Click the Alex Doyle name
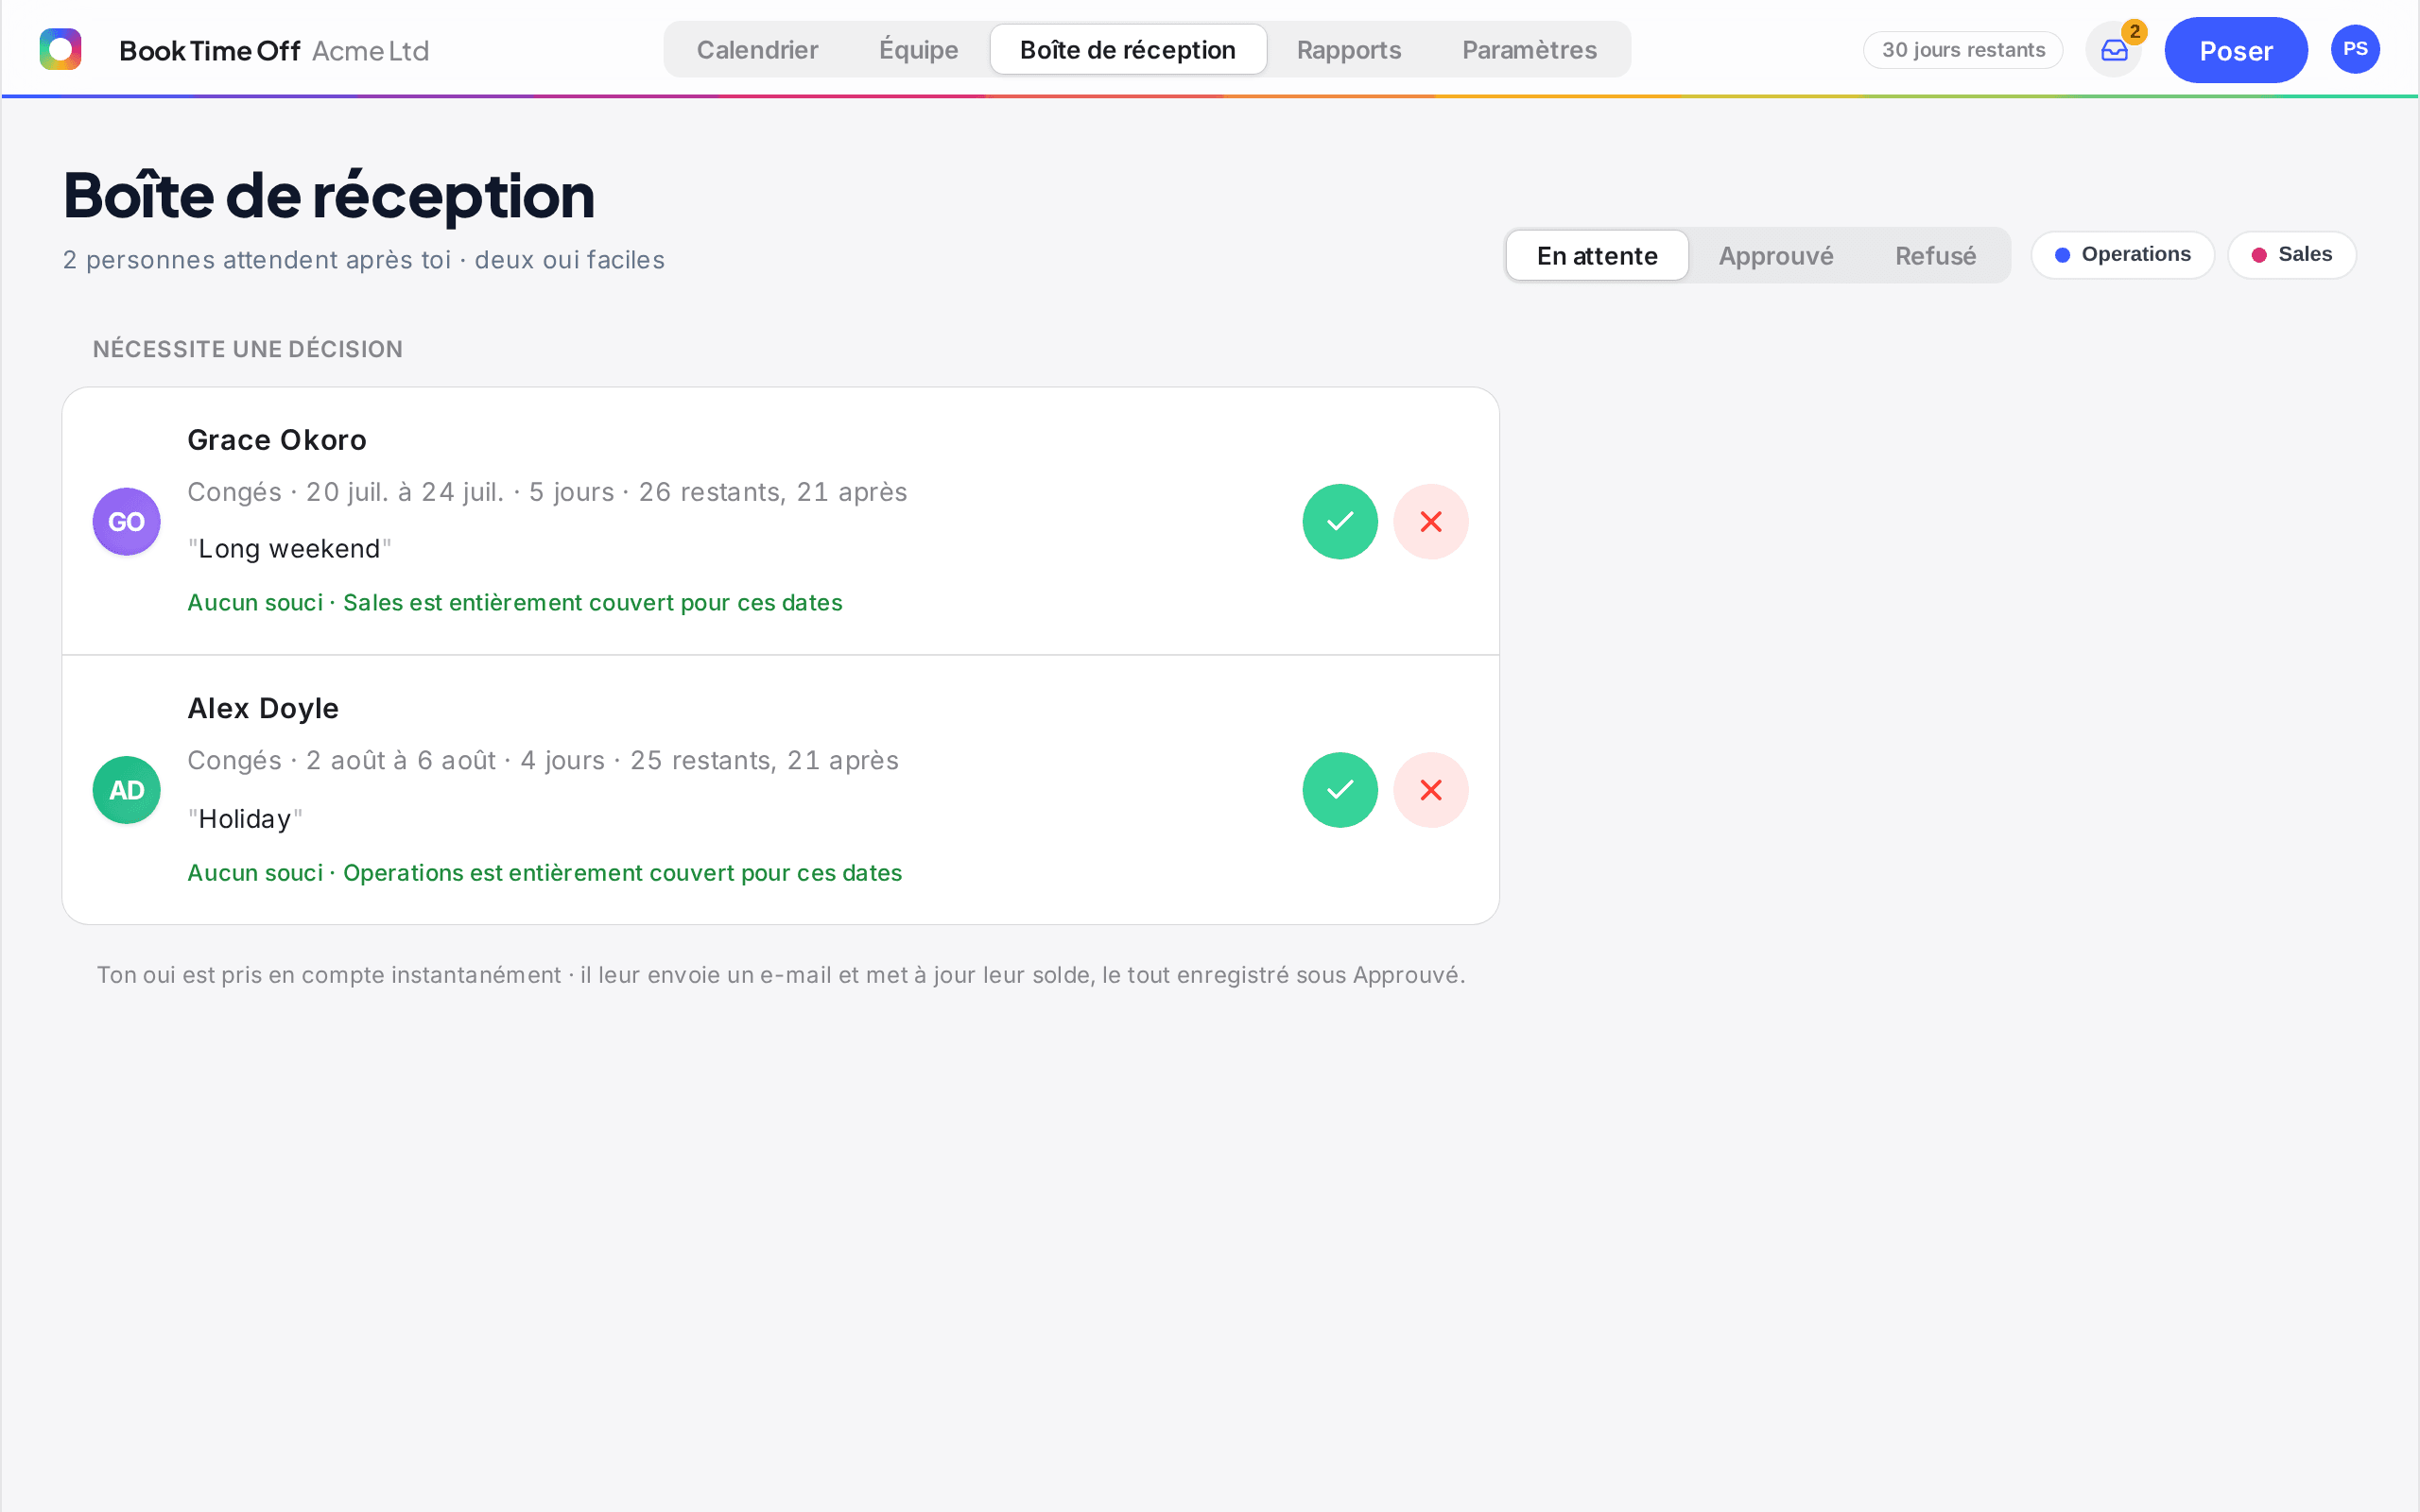The height and width of the screenshot is (1512, 2420). coord(263,708)
